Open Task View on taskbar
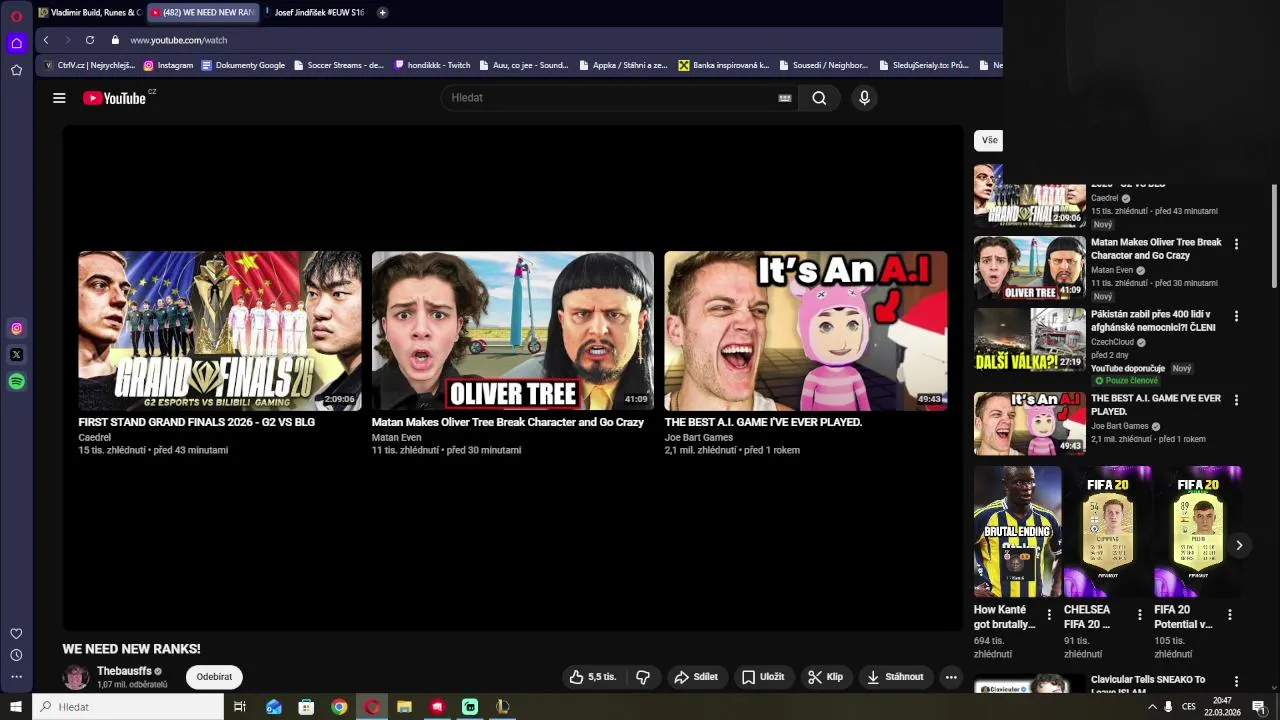 tap(239, 707)
